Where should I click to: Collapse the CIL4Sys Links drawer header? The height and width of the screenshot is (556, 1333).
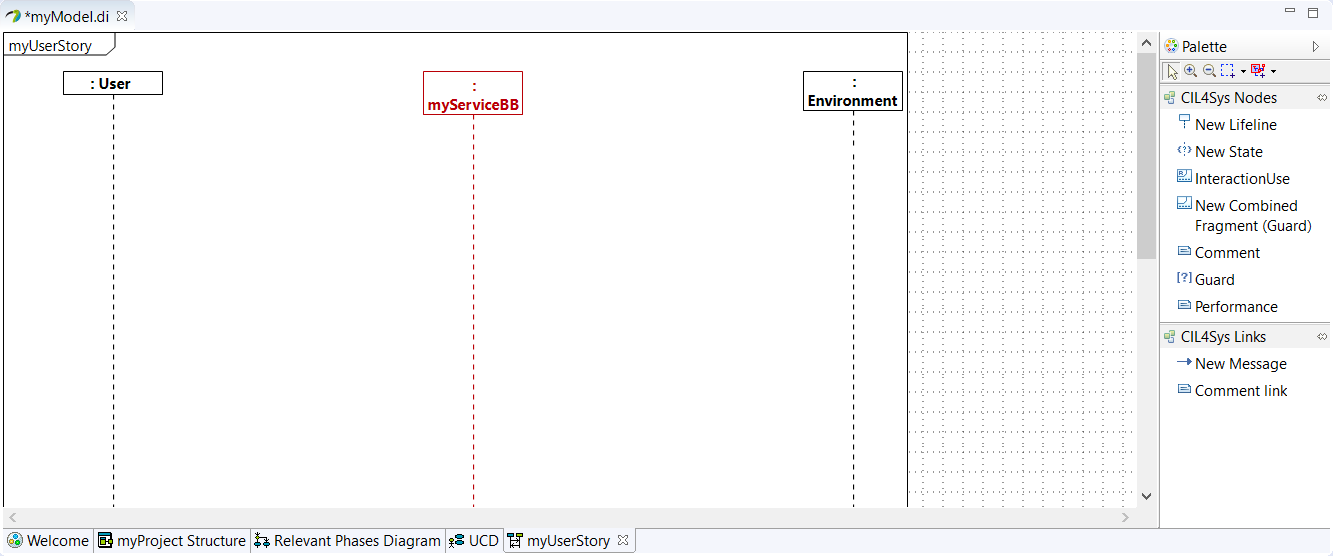pos(1245,337)
